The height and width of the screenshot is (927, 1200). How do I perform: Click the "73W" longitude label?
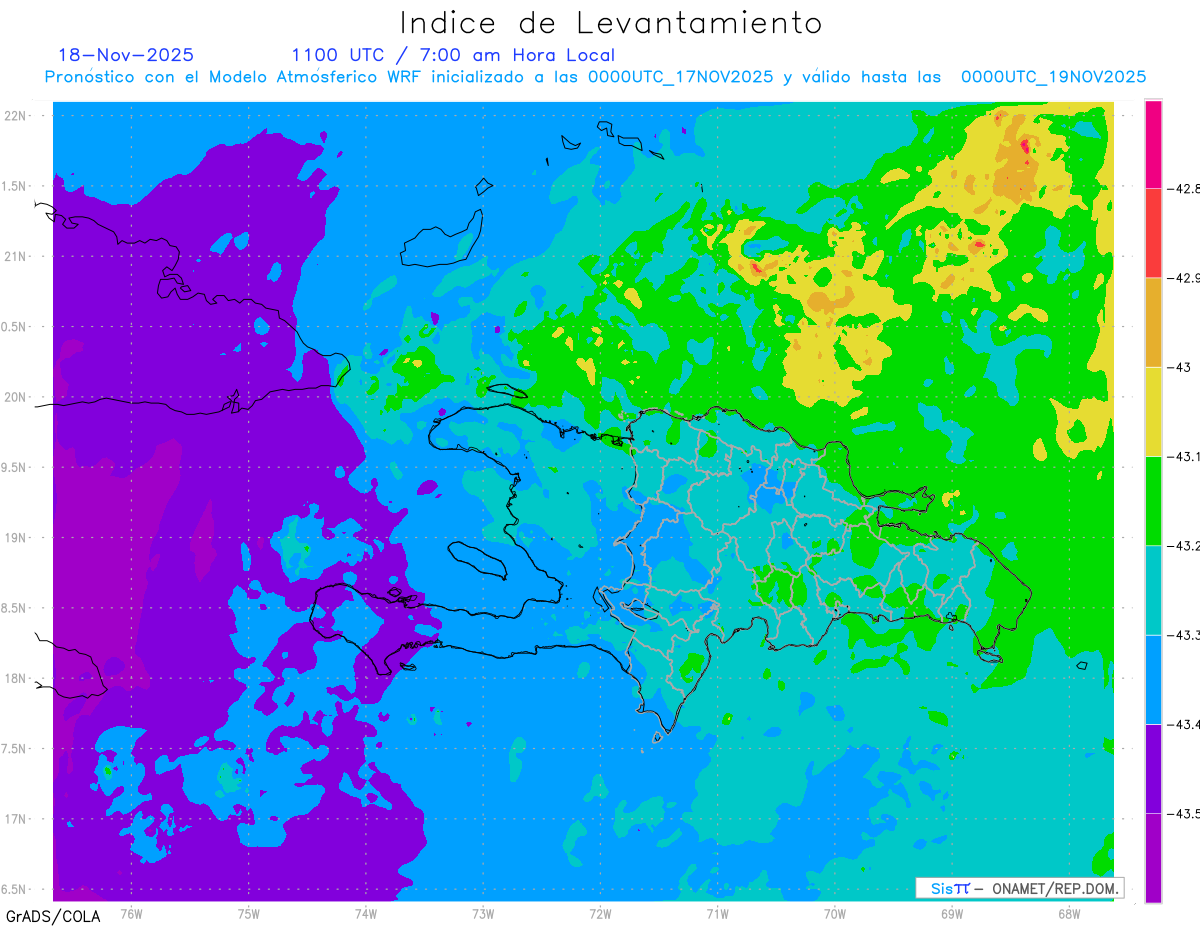tap(483, 913)
